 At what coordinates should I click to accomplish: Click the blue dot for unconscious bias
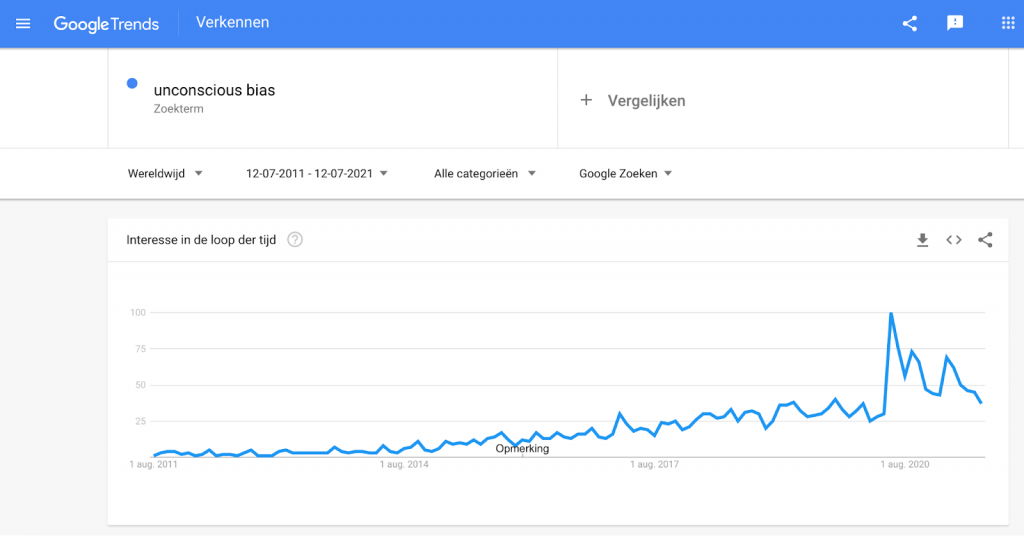coord(132,84)
